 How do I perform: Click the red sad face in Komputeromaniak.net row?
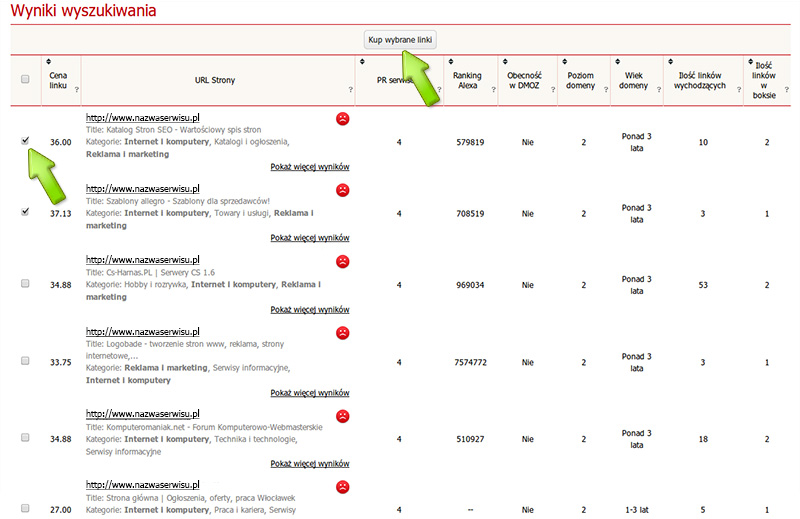coord(343,415)
